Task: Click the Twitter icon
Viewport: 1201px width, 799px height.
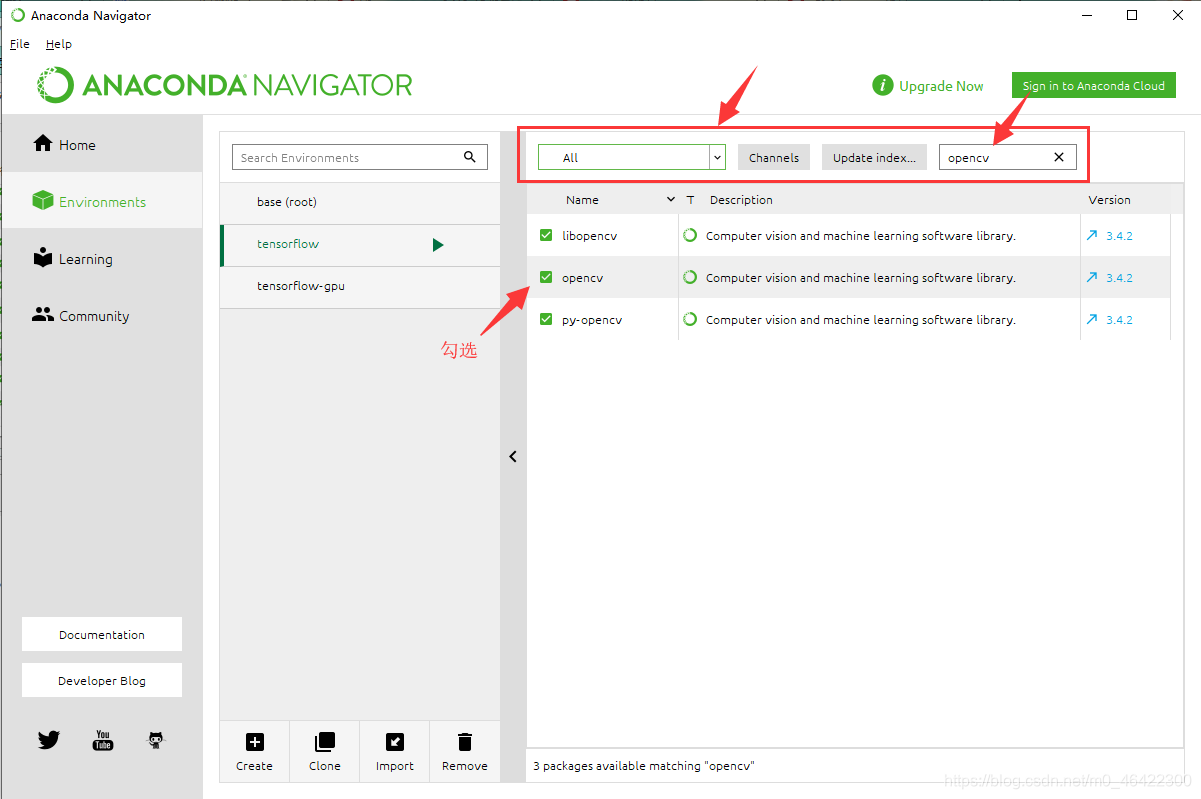Action: point(49,740)
